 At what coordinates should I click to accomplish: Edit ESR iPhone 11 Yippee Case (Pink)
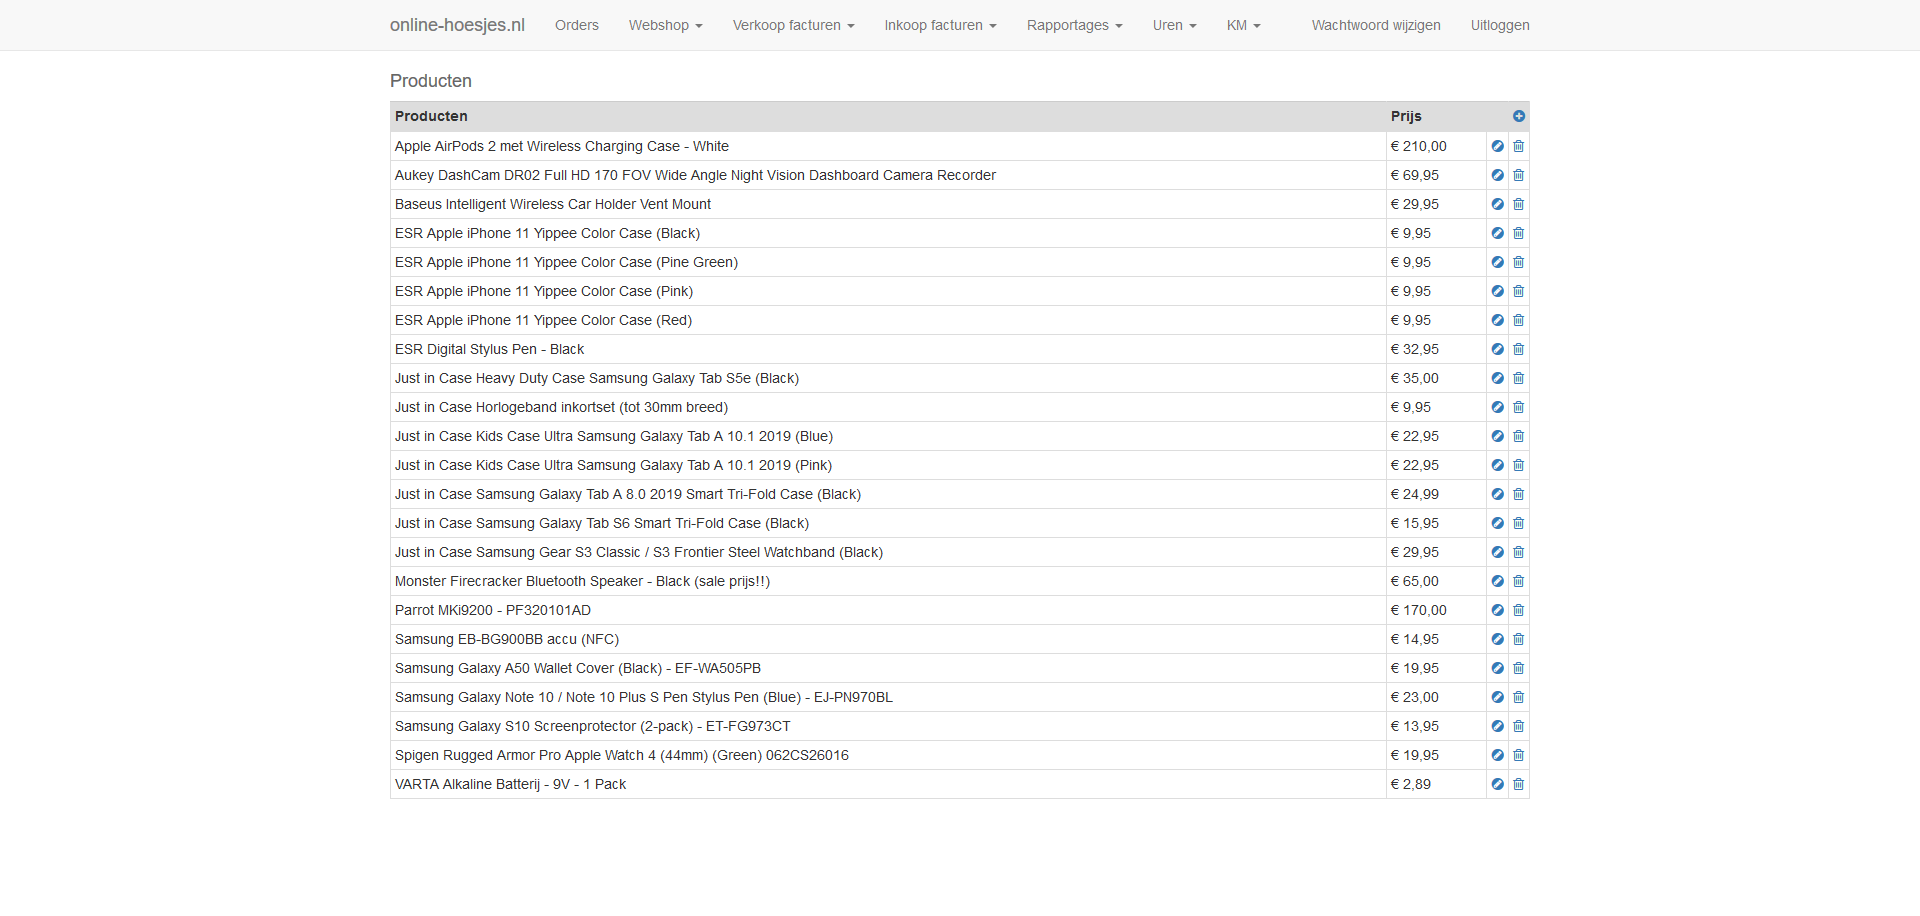[1497, 291]
